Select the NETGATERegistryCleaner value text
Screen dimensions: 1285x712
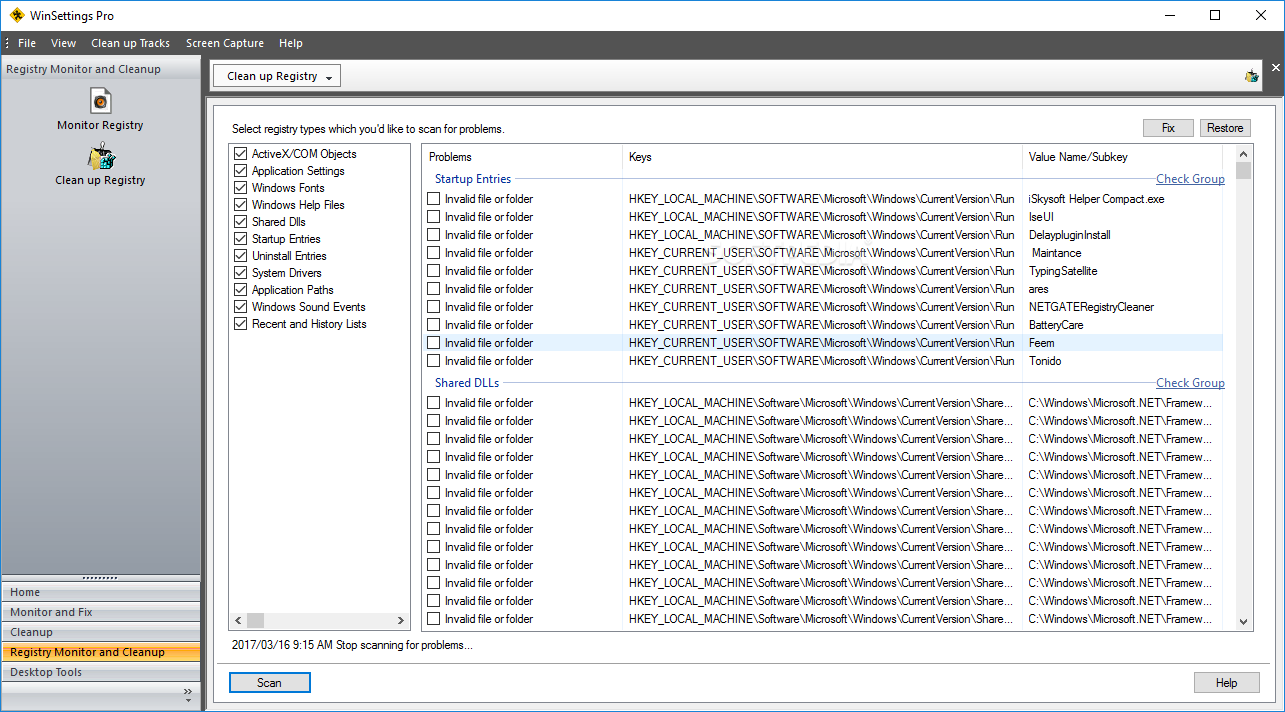[1091, 307]
